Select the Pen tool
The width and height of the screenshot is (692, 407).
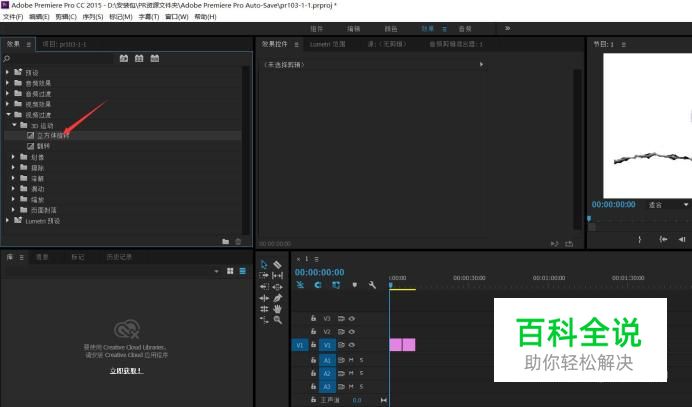tap(278, 298)
